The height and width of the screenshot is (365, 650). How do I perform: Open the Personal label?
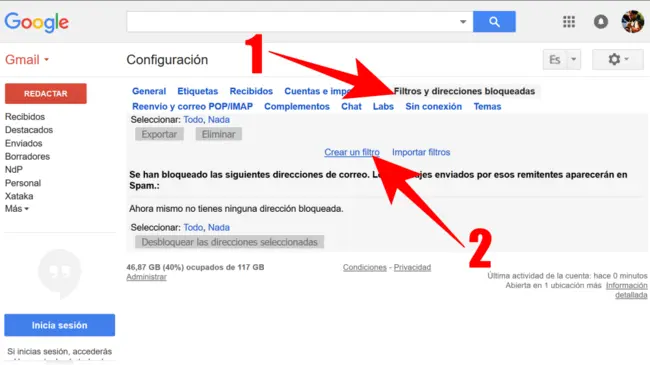click(23, 183)
